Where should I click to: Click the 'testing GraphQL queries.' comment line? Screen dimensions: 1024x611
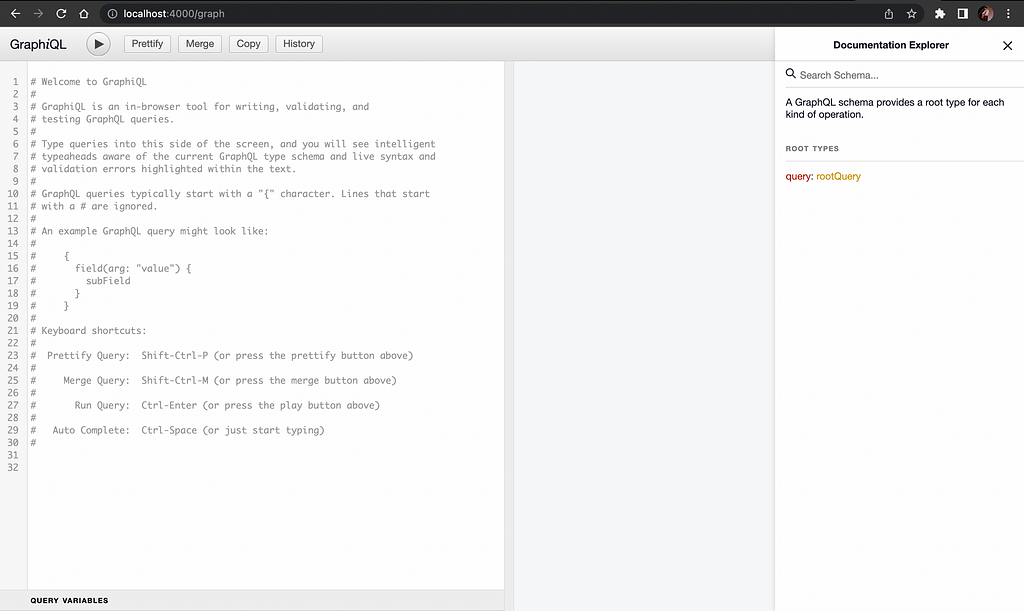coord(102,119)
